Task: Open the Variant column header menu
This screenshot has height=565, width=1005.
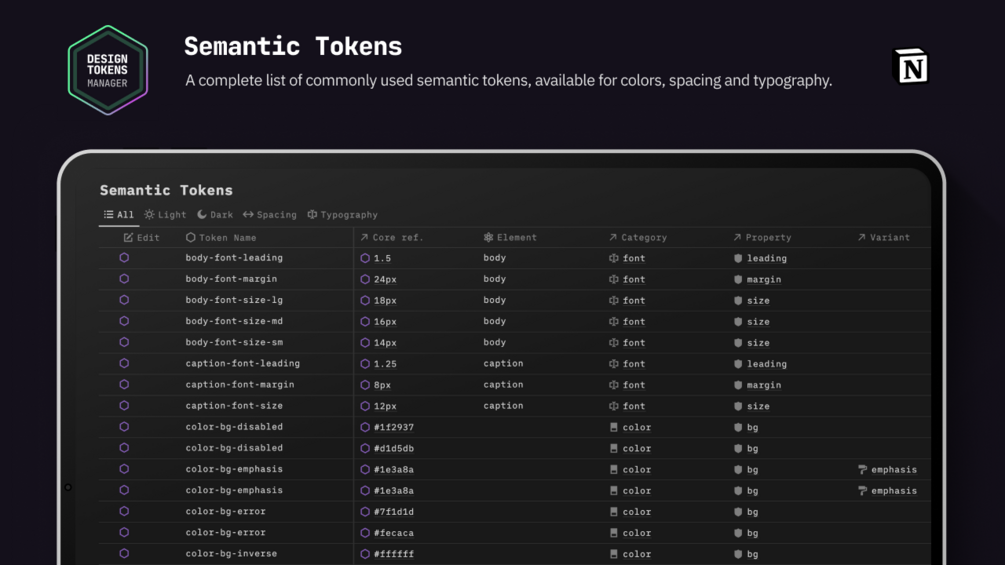Action: coord(884,238)
